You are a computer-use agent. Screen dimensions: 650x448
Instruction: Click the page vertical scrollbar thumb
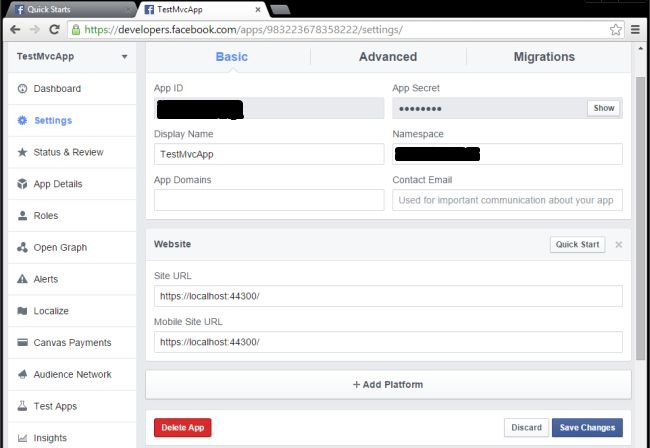(x=640, y=218)
